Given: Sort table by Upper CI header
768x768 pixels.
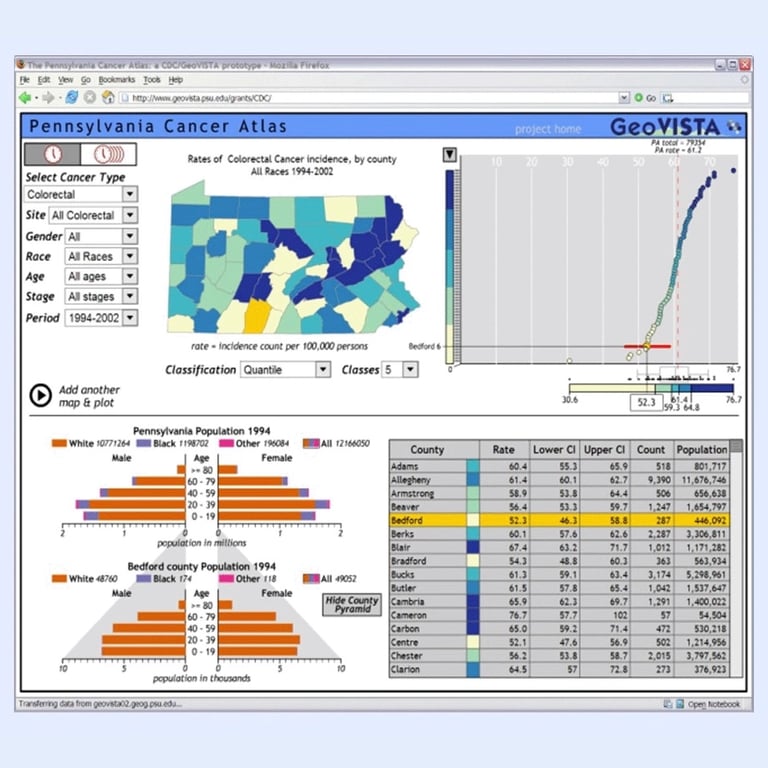Looking at the screenshot, I should (x=604, y=449).
